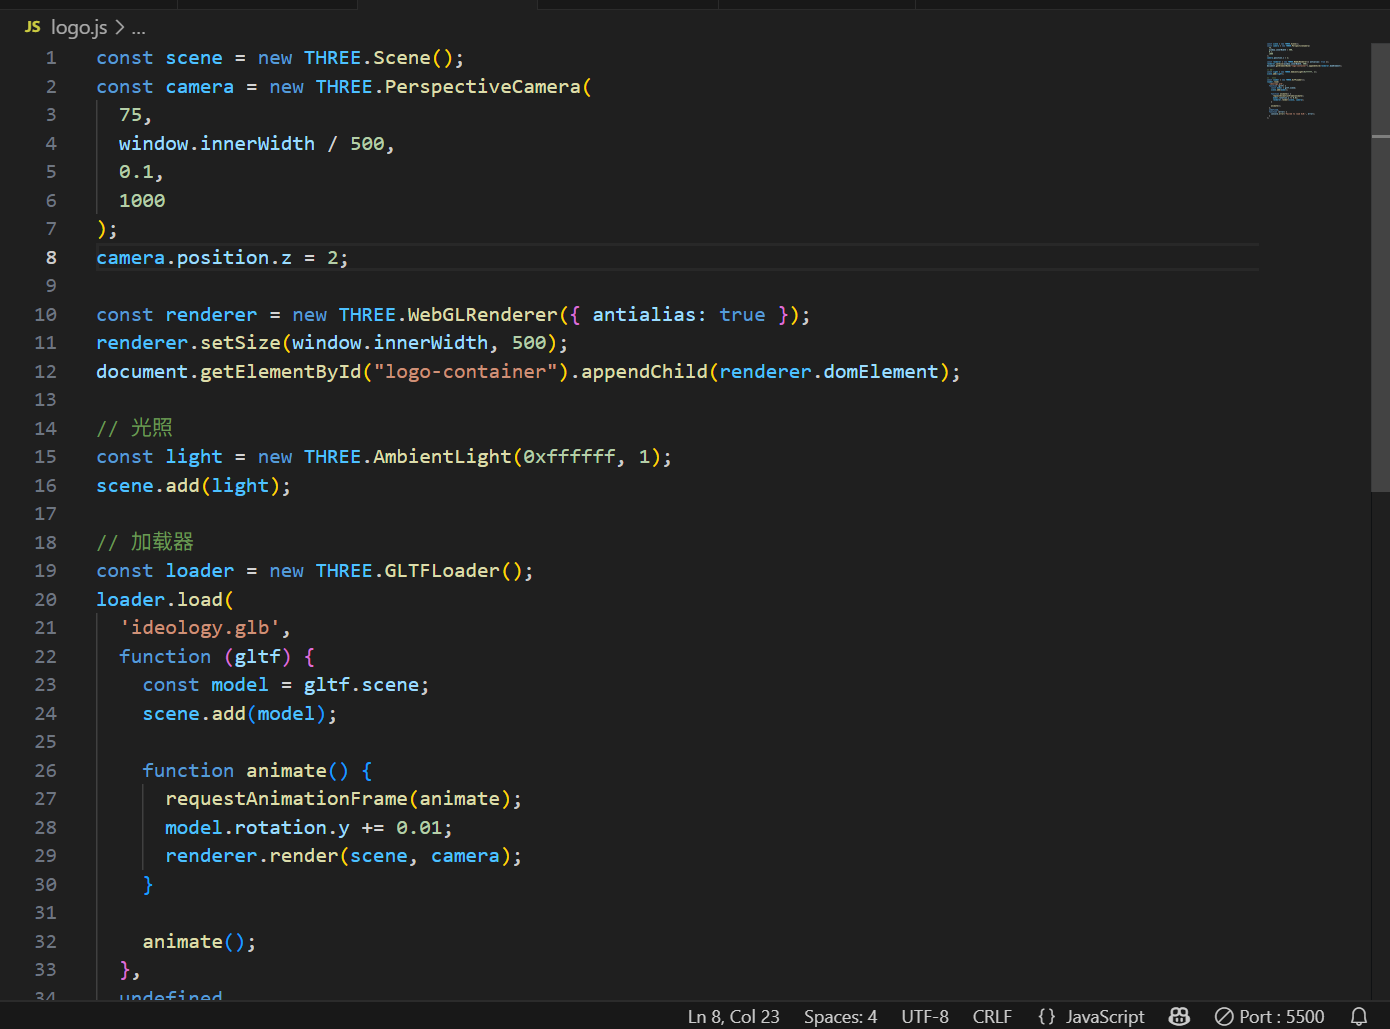Viewport: 1390px width, 1029px height.
Task: Click 'domElement' on line 12
Action: [x=881, y=372]
